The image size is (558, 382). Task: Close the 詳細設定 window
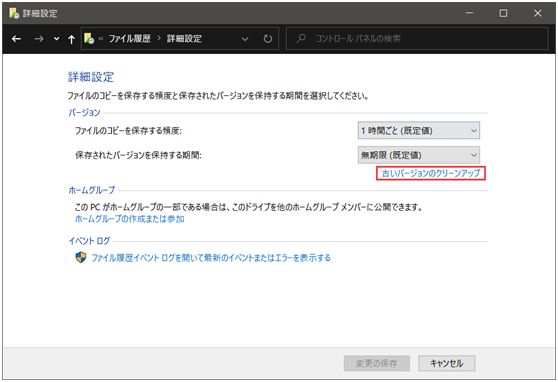[x=538, y=13]
